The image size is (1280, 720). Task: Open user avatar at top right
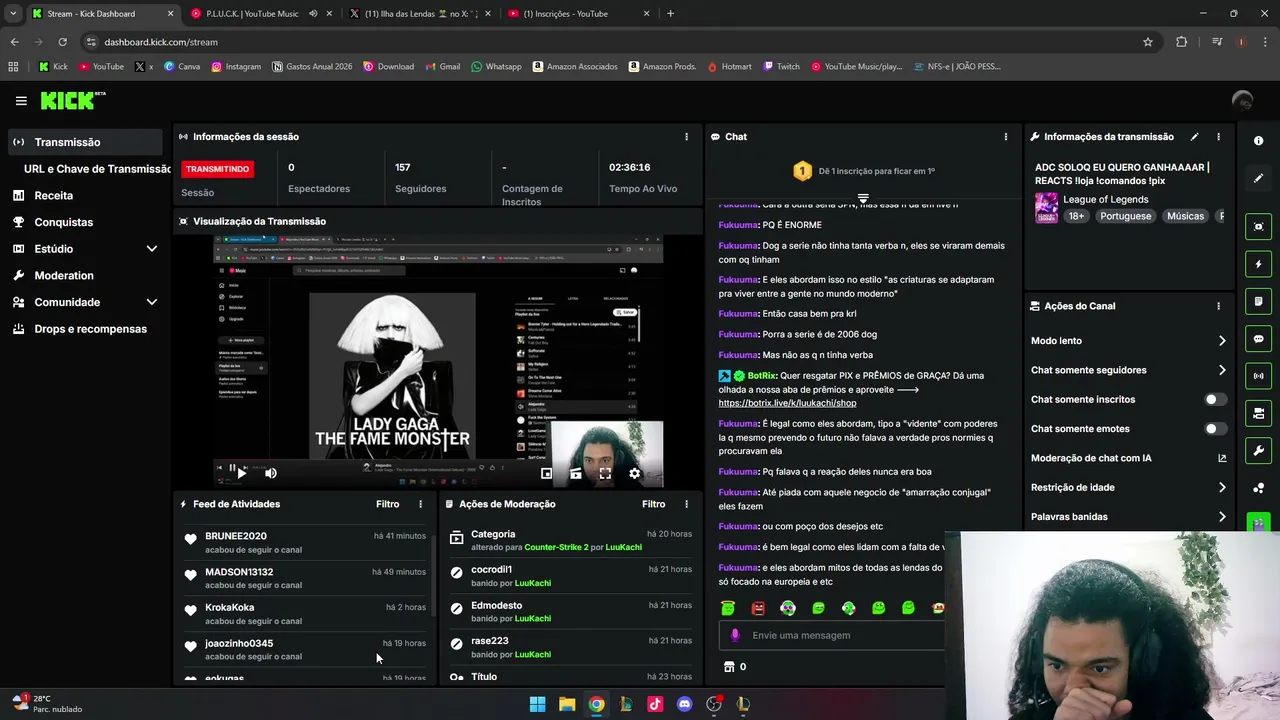click(x=1243, y=101)
